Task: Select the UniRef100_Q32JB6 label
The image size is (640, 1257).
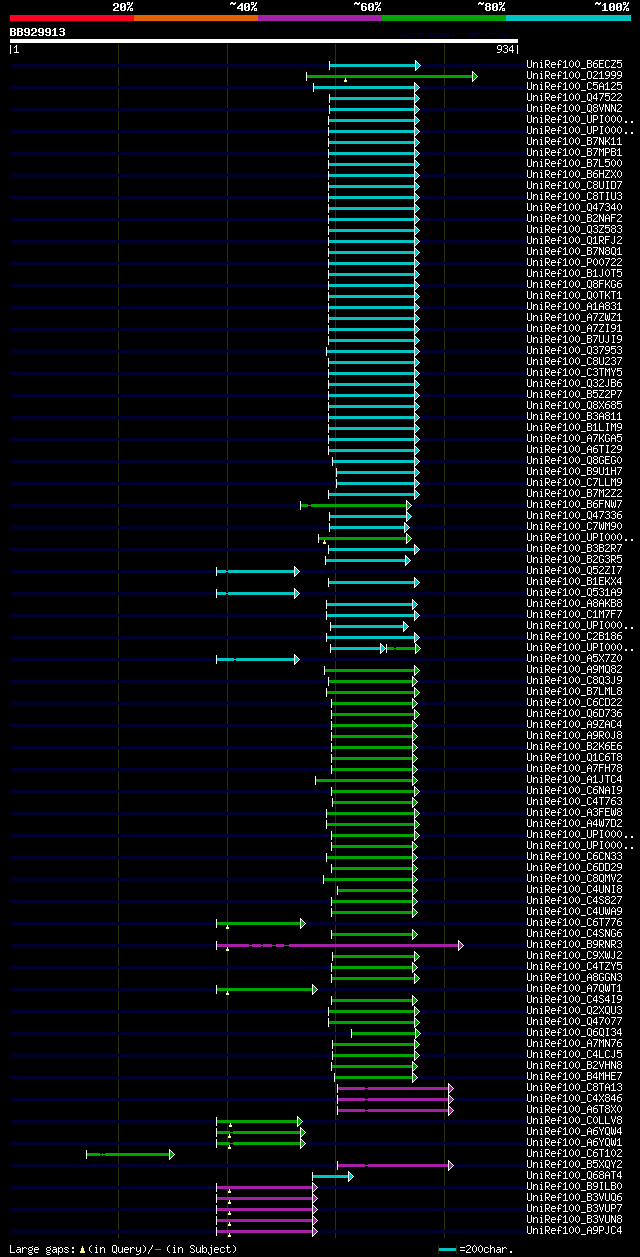Action: [x=576, y=384]
